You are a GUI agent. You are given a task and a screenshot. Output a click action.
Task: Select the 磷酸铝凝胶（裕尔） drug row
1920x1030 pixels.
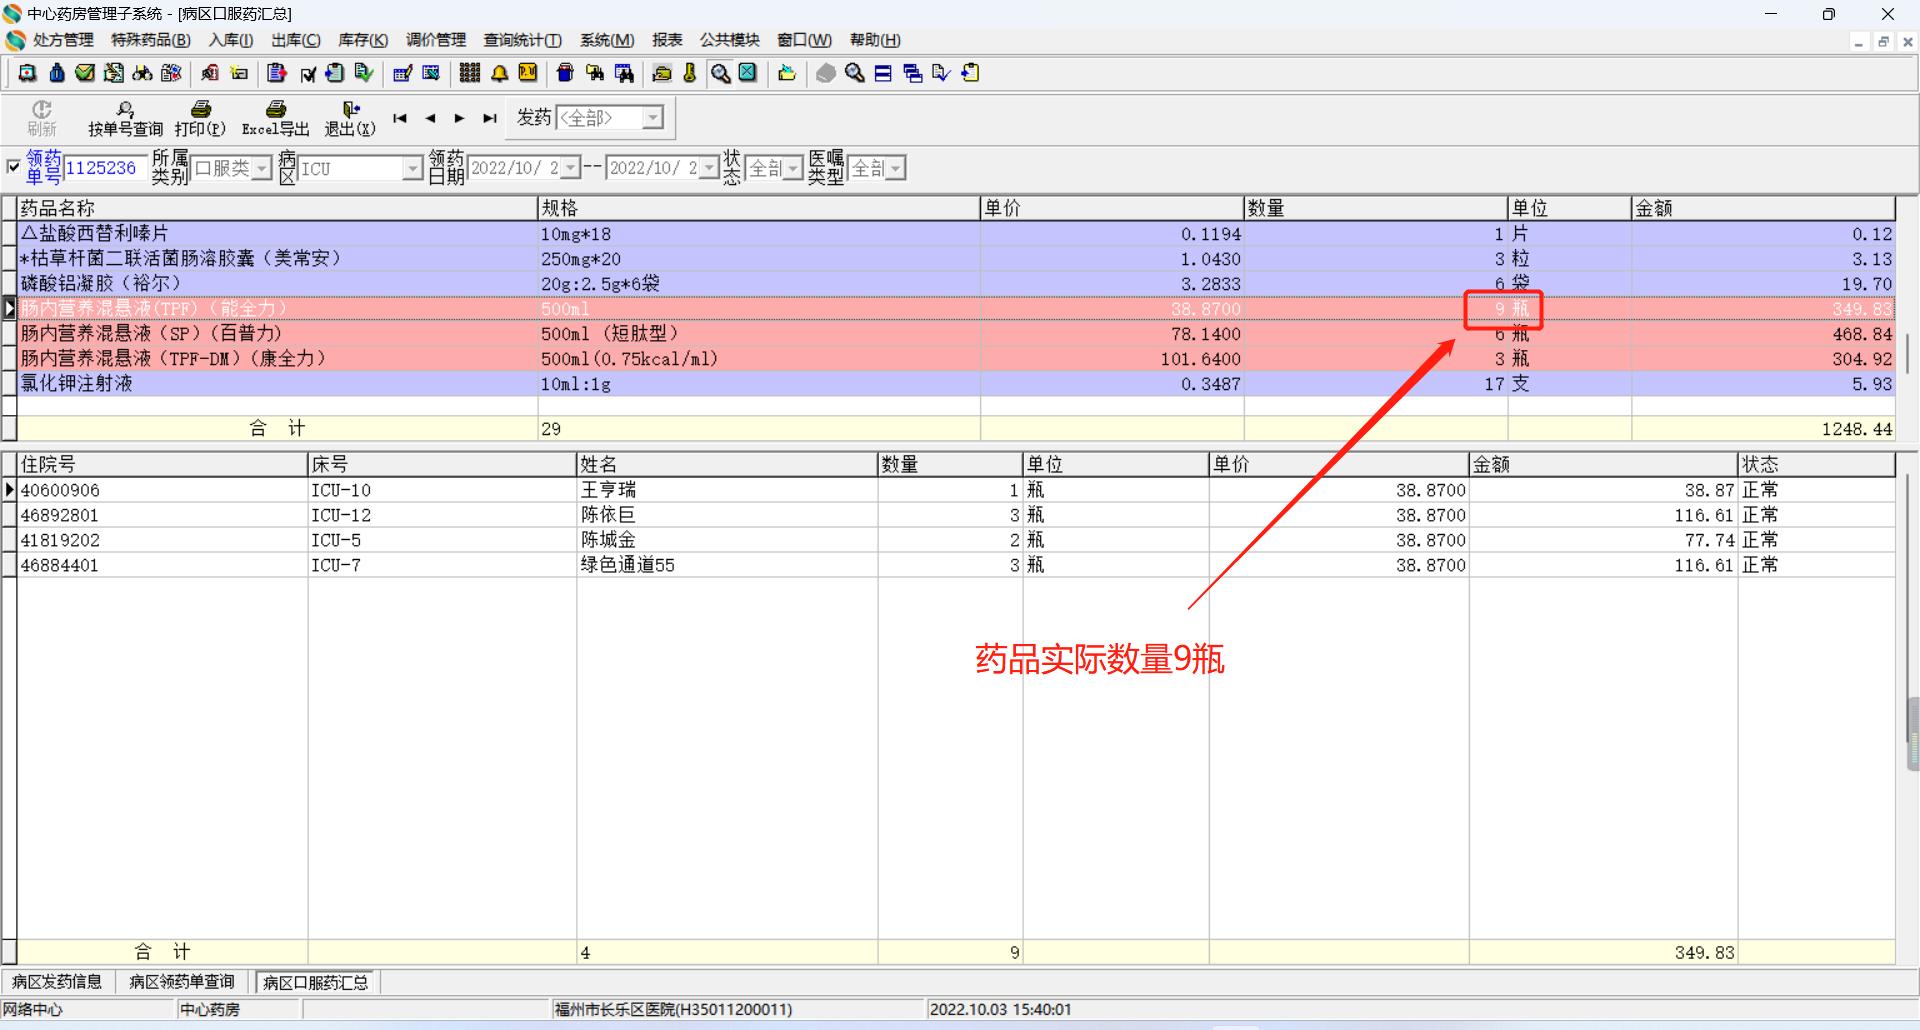point(955,284)
